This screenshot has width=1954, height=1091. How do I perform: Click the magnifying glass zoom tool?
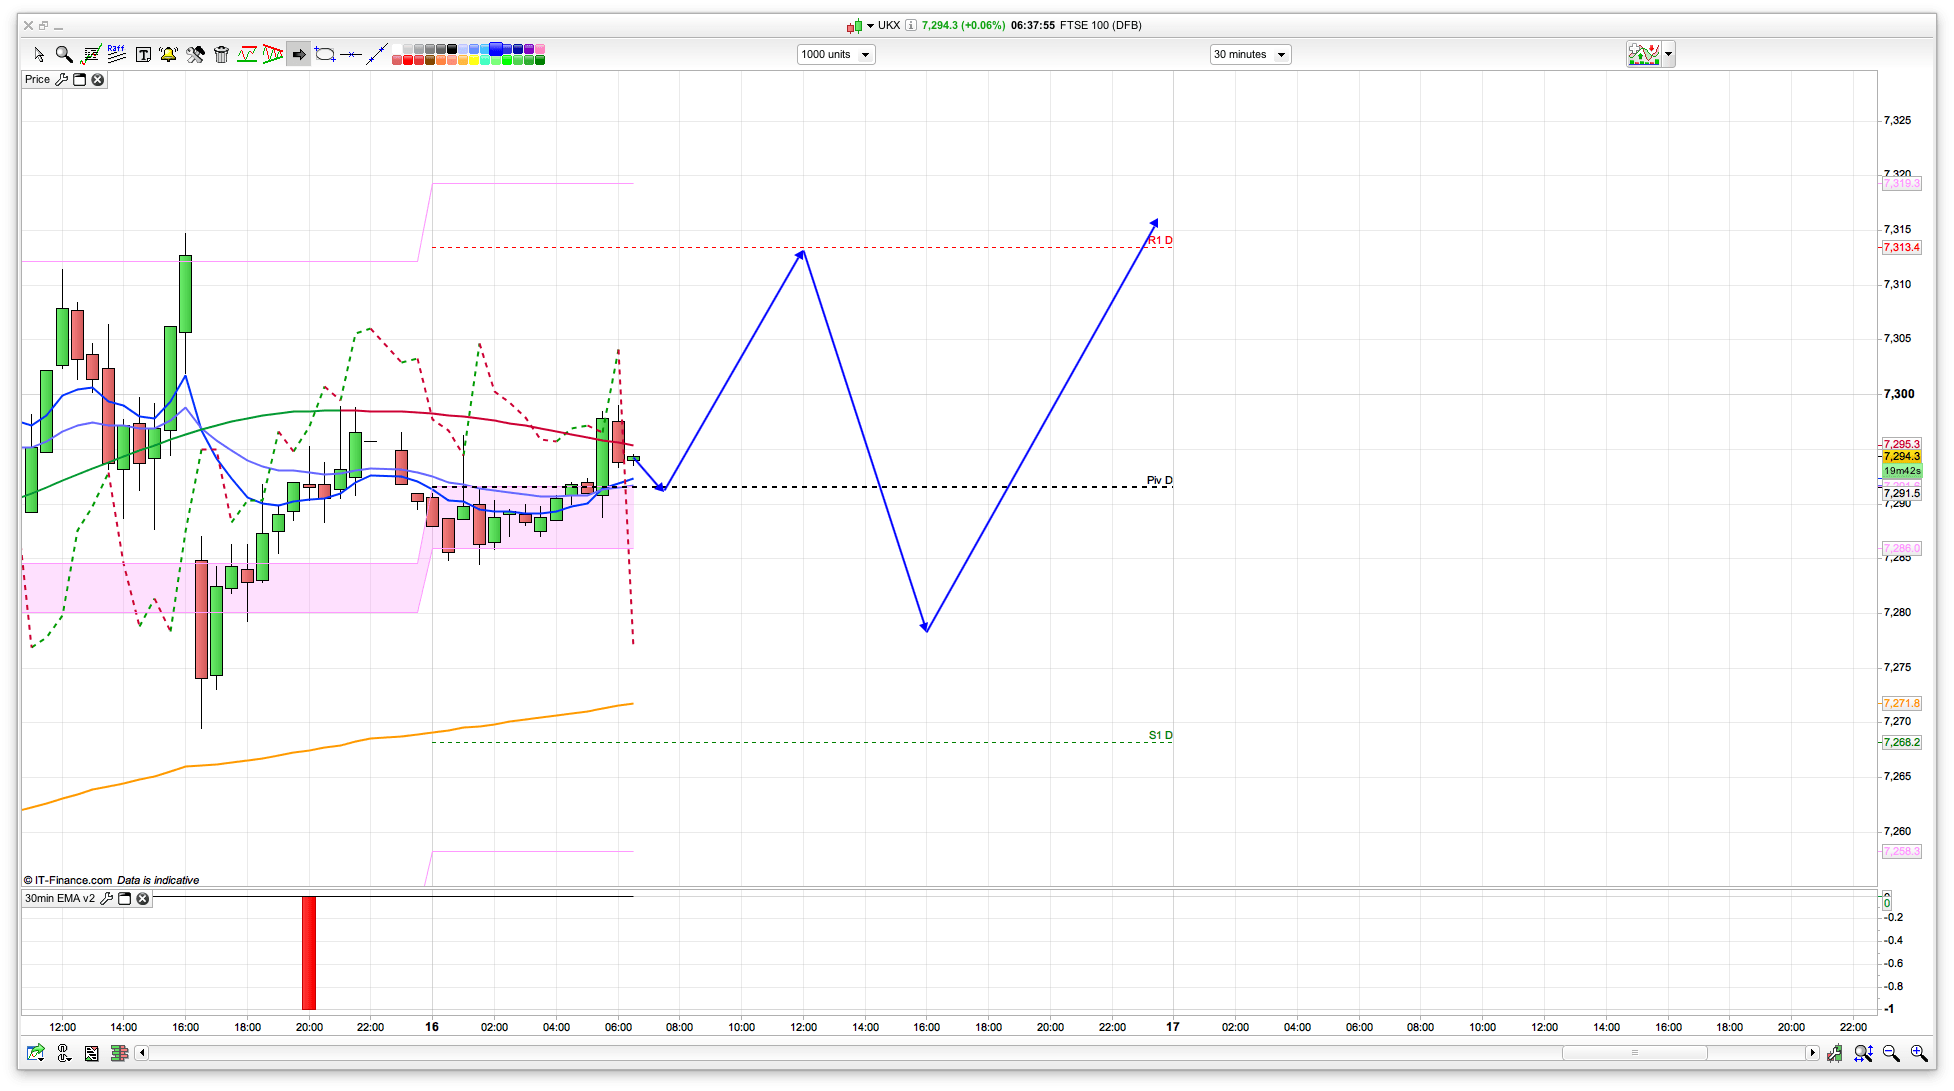64,55
